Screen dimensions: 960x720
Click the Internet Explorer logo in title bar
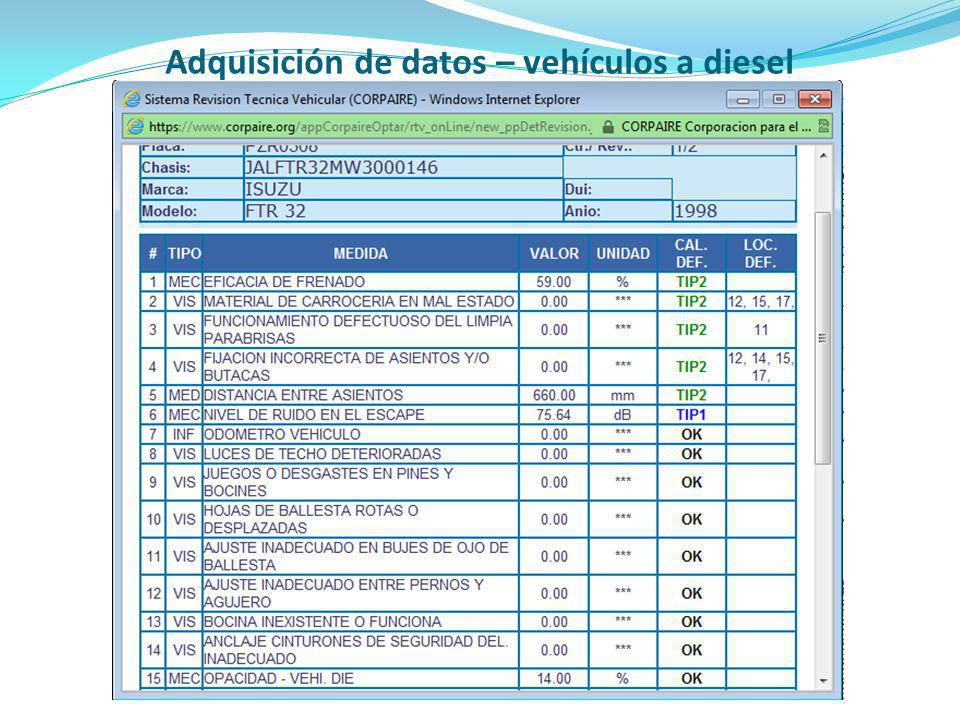[132, 99]
